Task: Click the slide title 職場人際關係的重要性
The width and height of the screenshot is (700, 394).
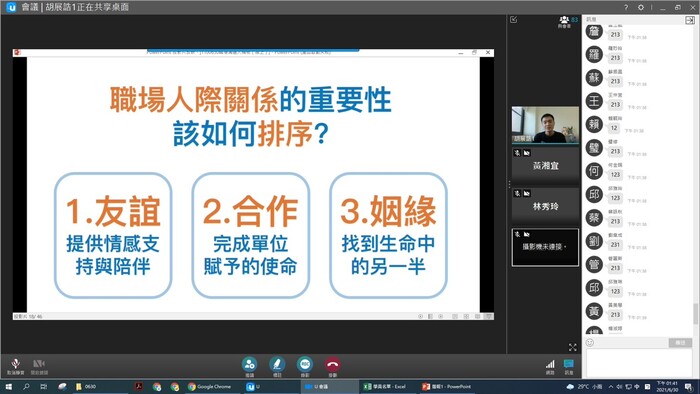Action: tap(250, 100)
